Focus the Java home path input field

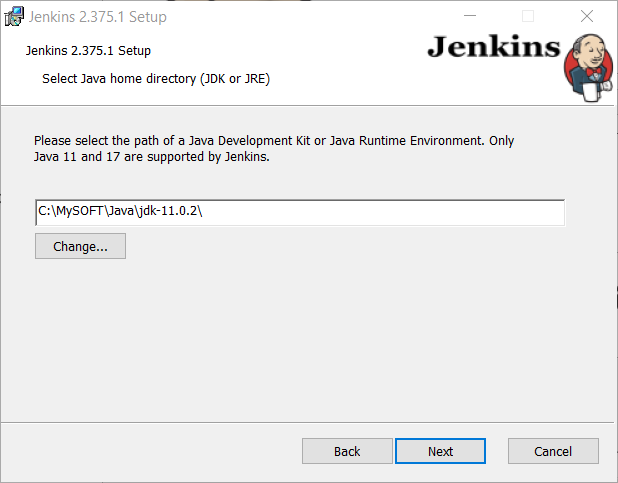point(300,213)
